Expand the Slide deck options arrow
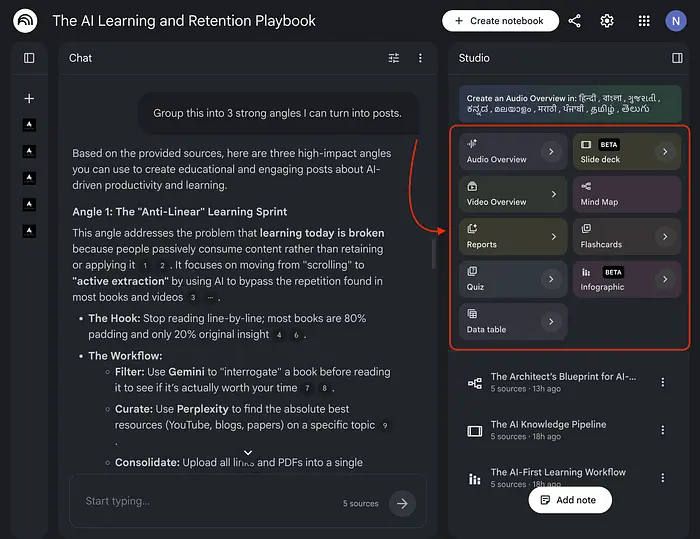This screenshot has height=539, width=700. point(664,152)
